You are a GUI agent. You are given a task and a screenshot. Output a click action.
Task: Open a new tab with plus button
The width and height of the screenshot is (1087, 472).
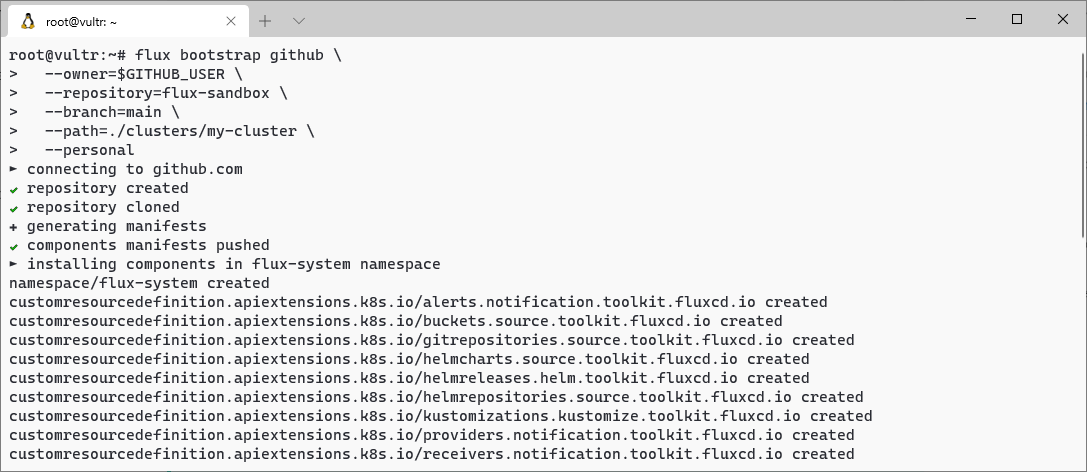pos(265,21)
